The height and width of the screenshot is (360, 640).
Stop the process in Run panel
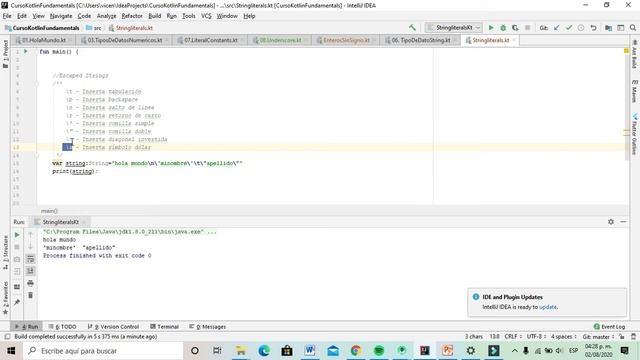tap(17, 247)
